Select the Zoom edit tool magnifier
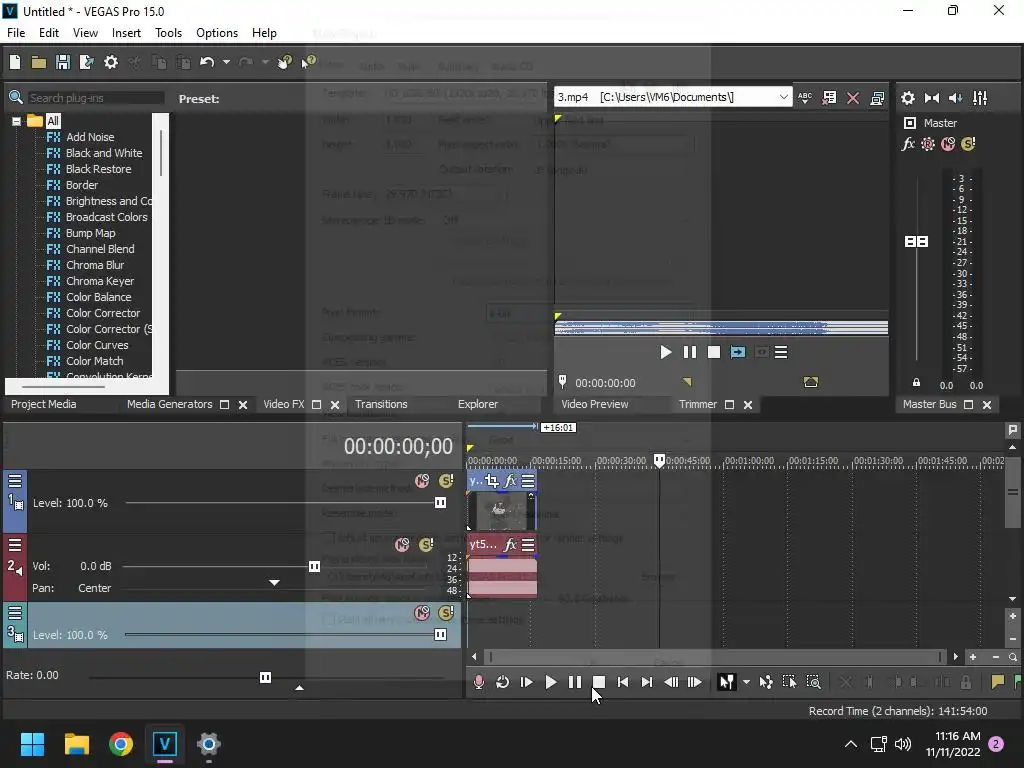The width and height of the screenshot is (1024, 768). click(x=814, y=682)
